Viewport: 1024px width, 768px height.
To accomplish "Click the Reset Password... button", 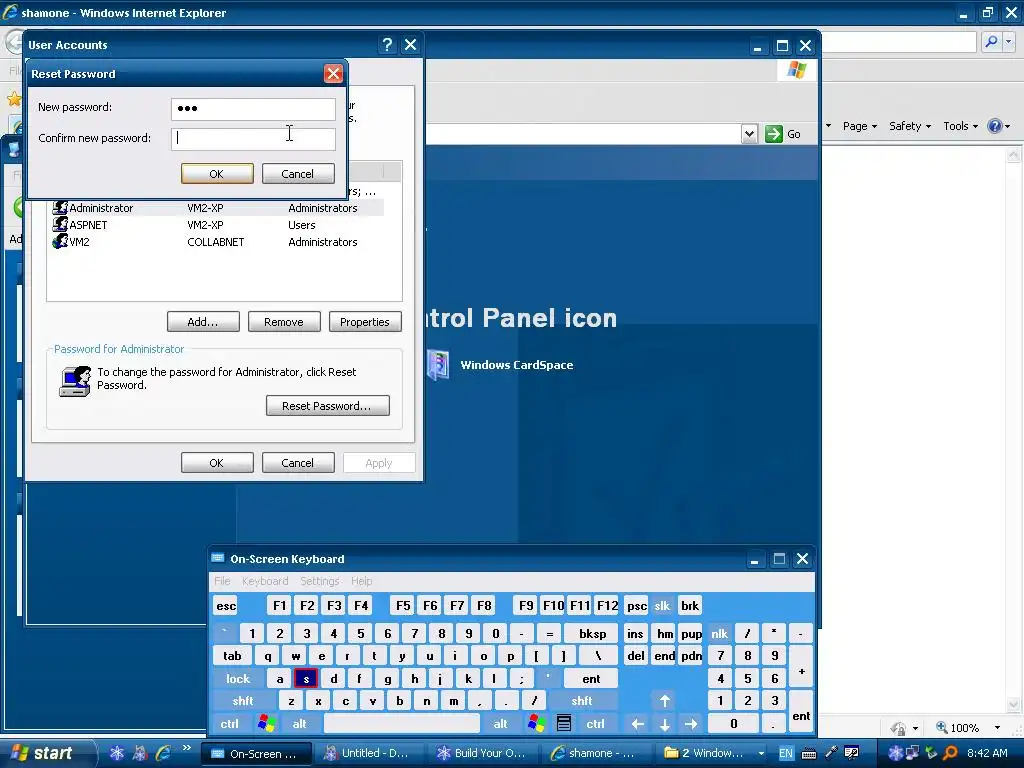I will pyautogui.click(x=327, y=406).
